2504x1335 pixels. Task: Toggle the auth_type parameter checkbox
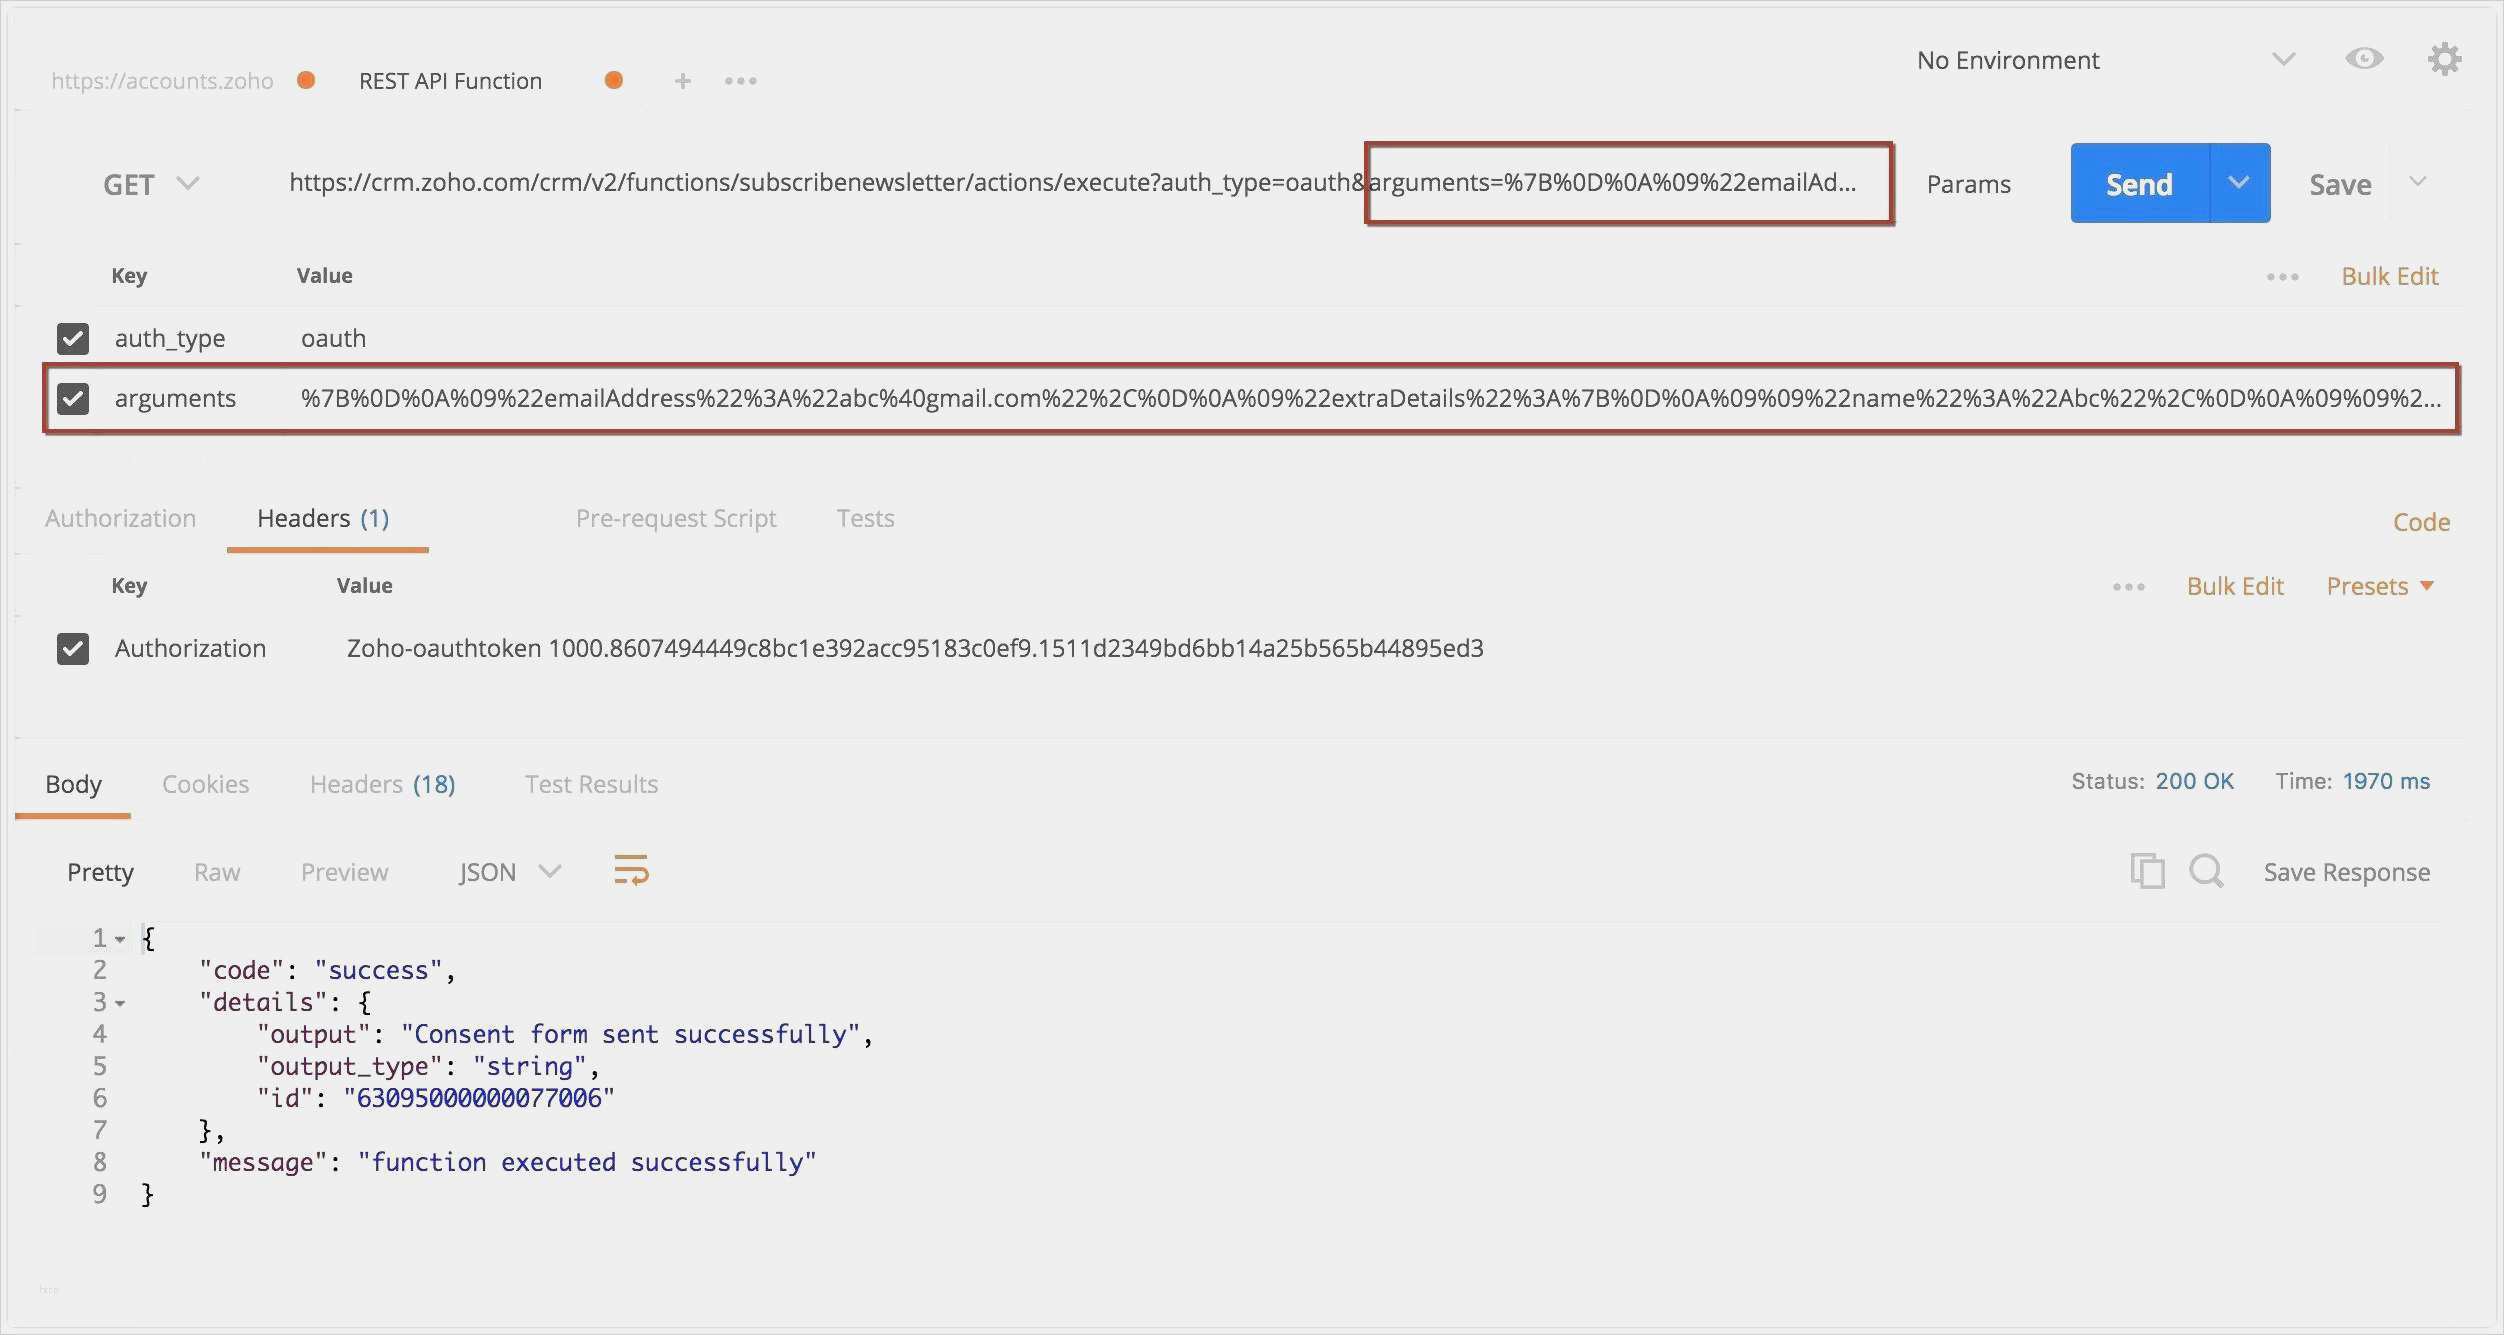point(73,338)
